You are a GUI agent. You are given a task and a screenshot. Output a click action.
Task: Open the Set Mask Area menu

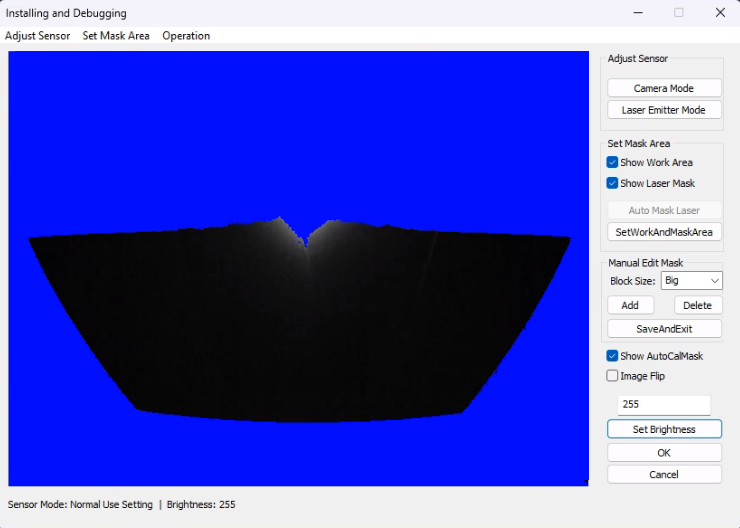click(116, 36)
